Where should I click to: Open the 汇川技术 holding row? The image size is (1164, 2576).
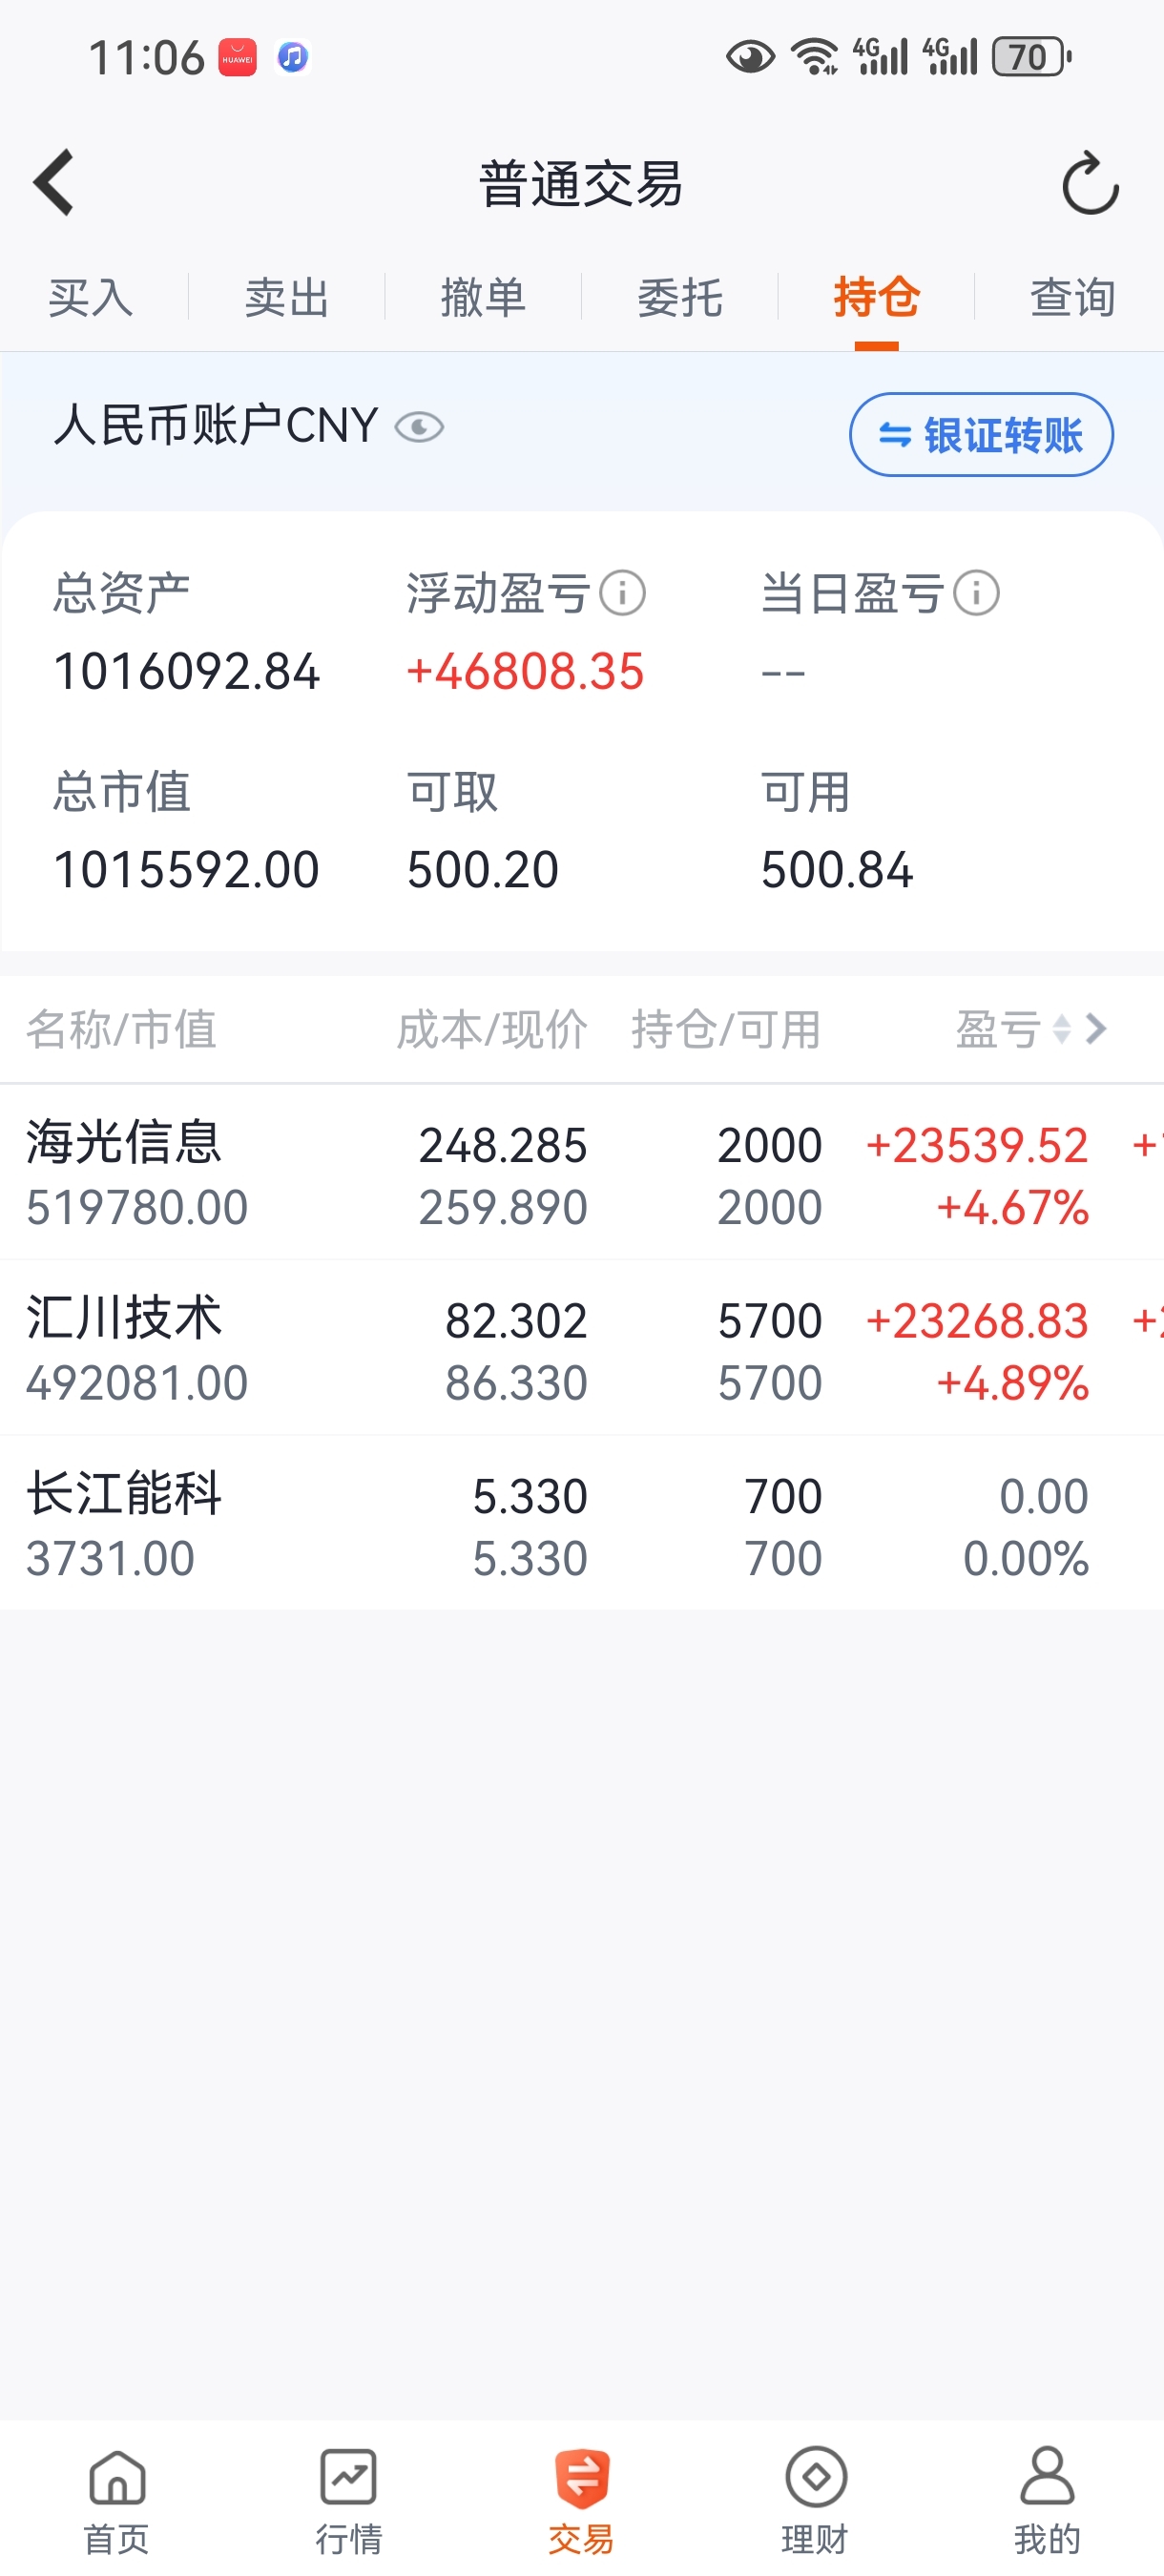pyautogui.click(x=582, y=1348)
